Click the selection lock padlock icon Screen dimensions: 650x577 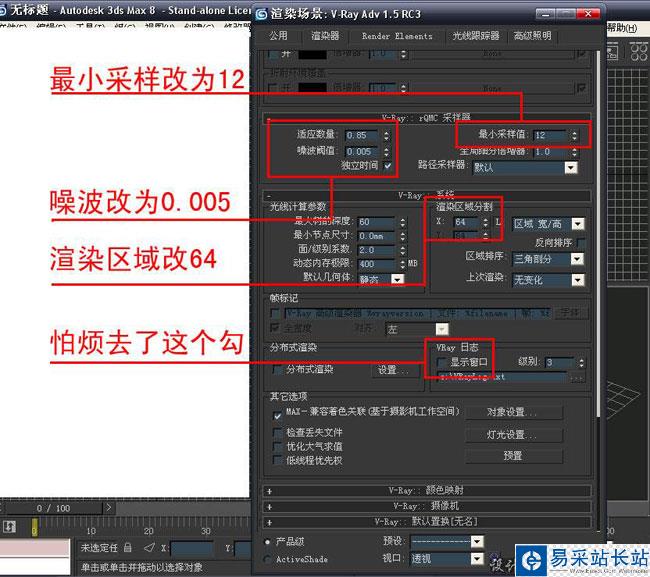pos(128,548)
